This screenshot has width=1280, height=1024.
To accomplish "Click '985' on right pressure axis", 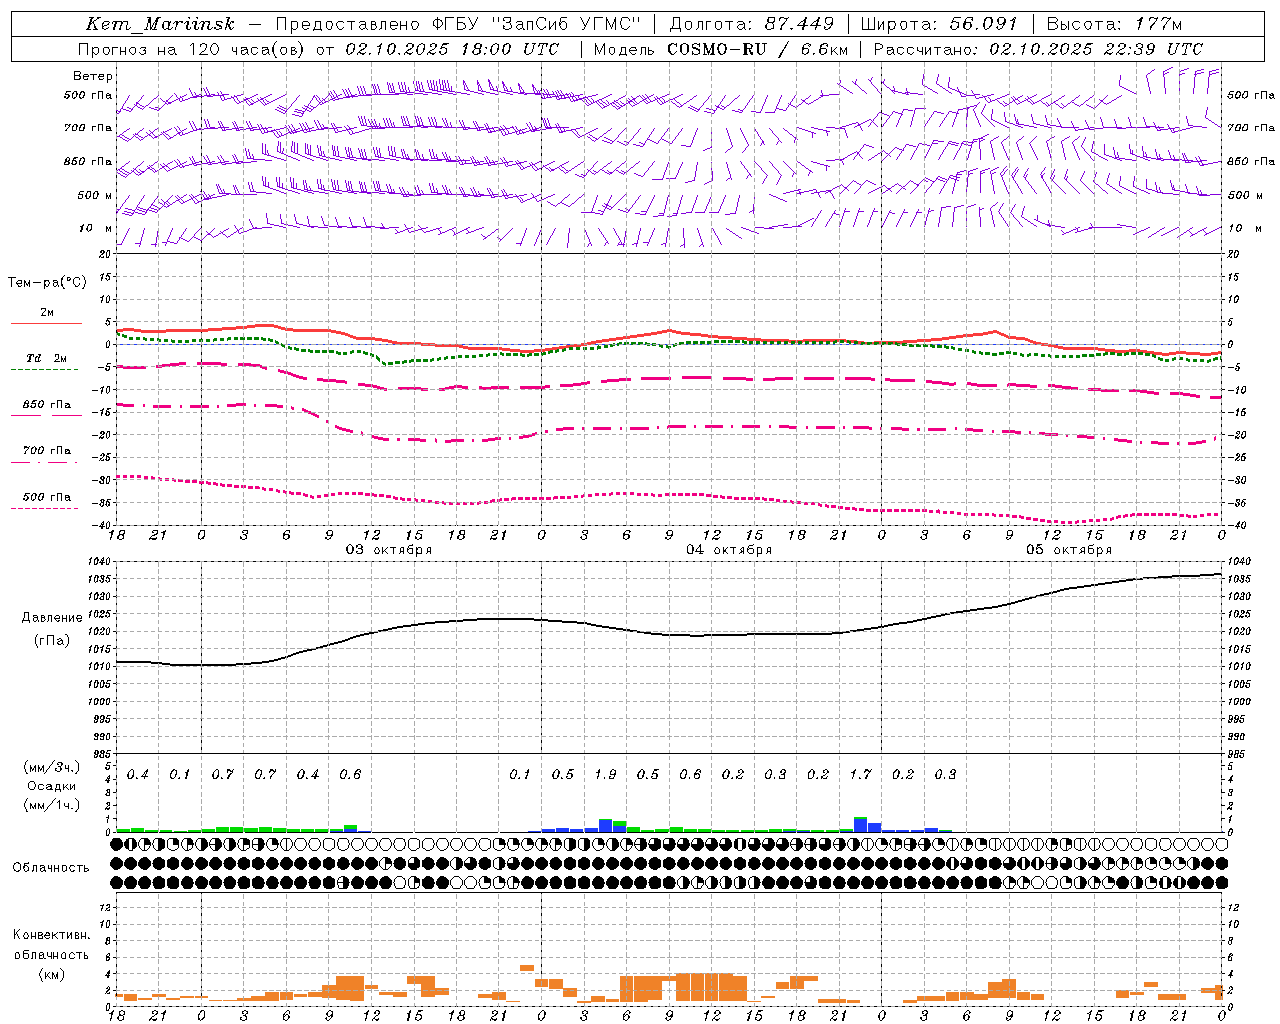I will [1238, 754].
